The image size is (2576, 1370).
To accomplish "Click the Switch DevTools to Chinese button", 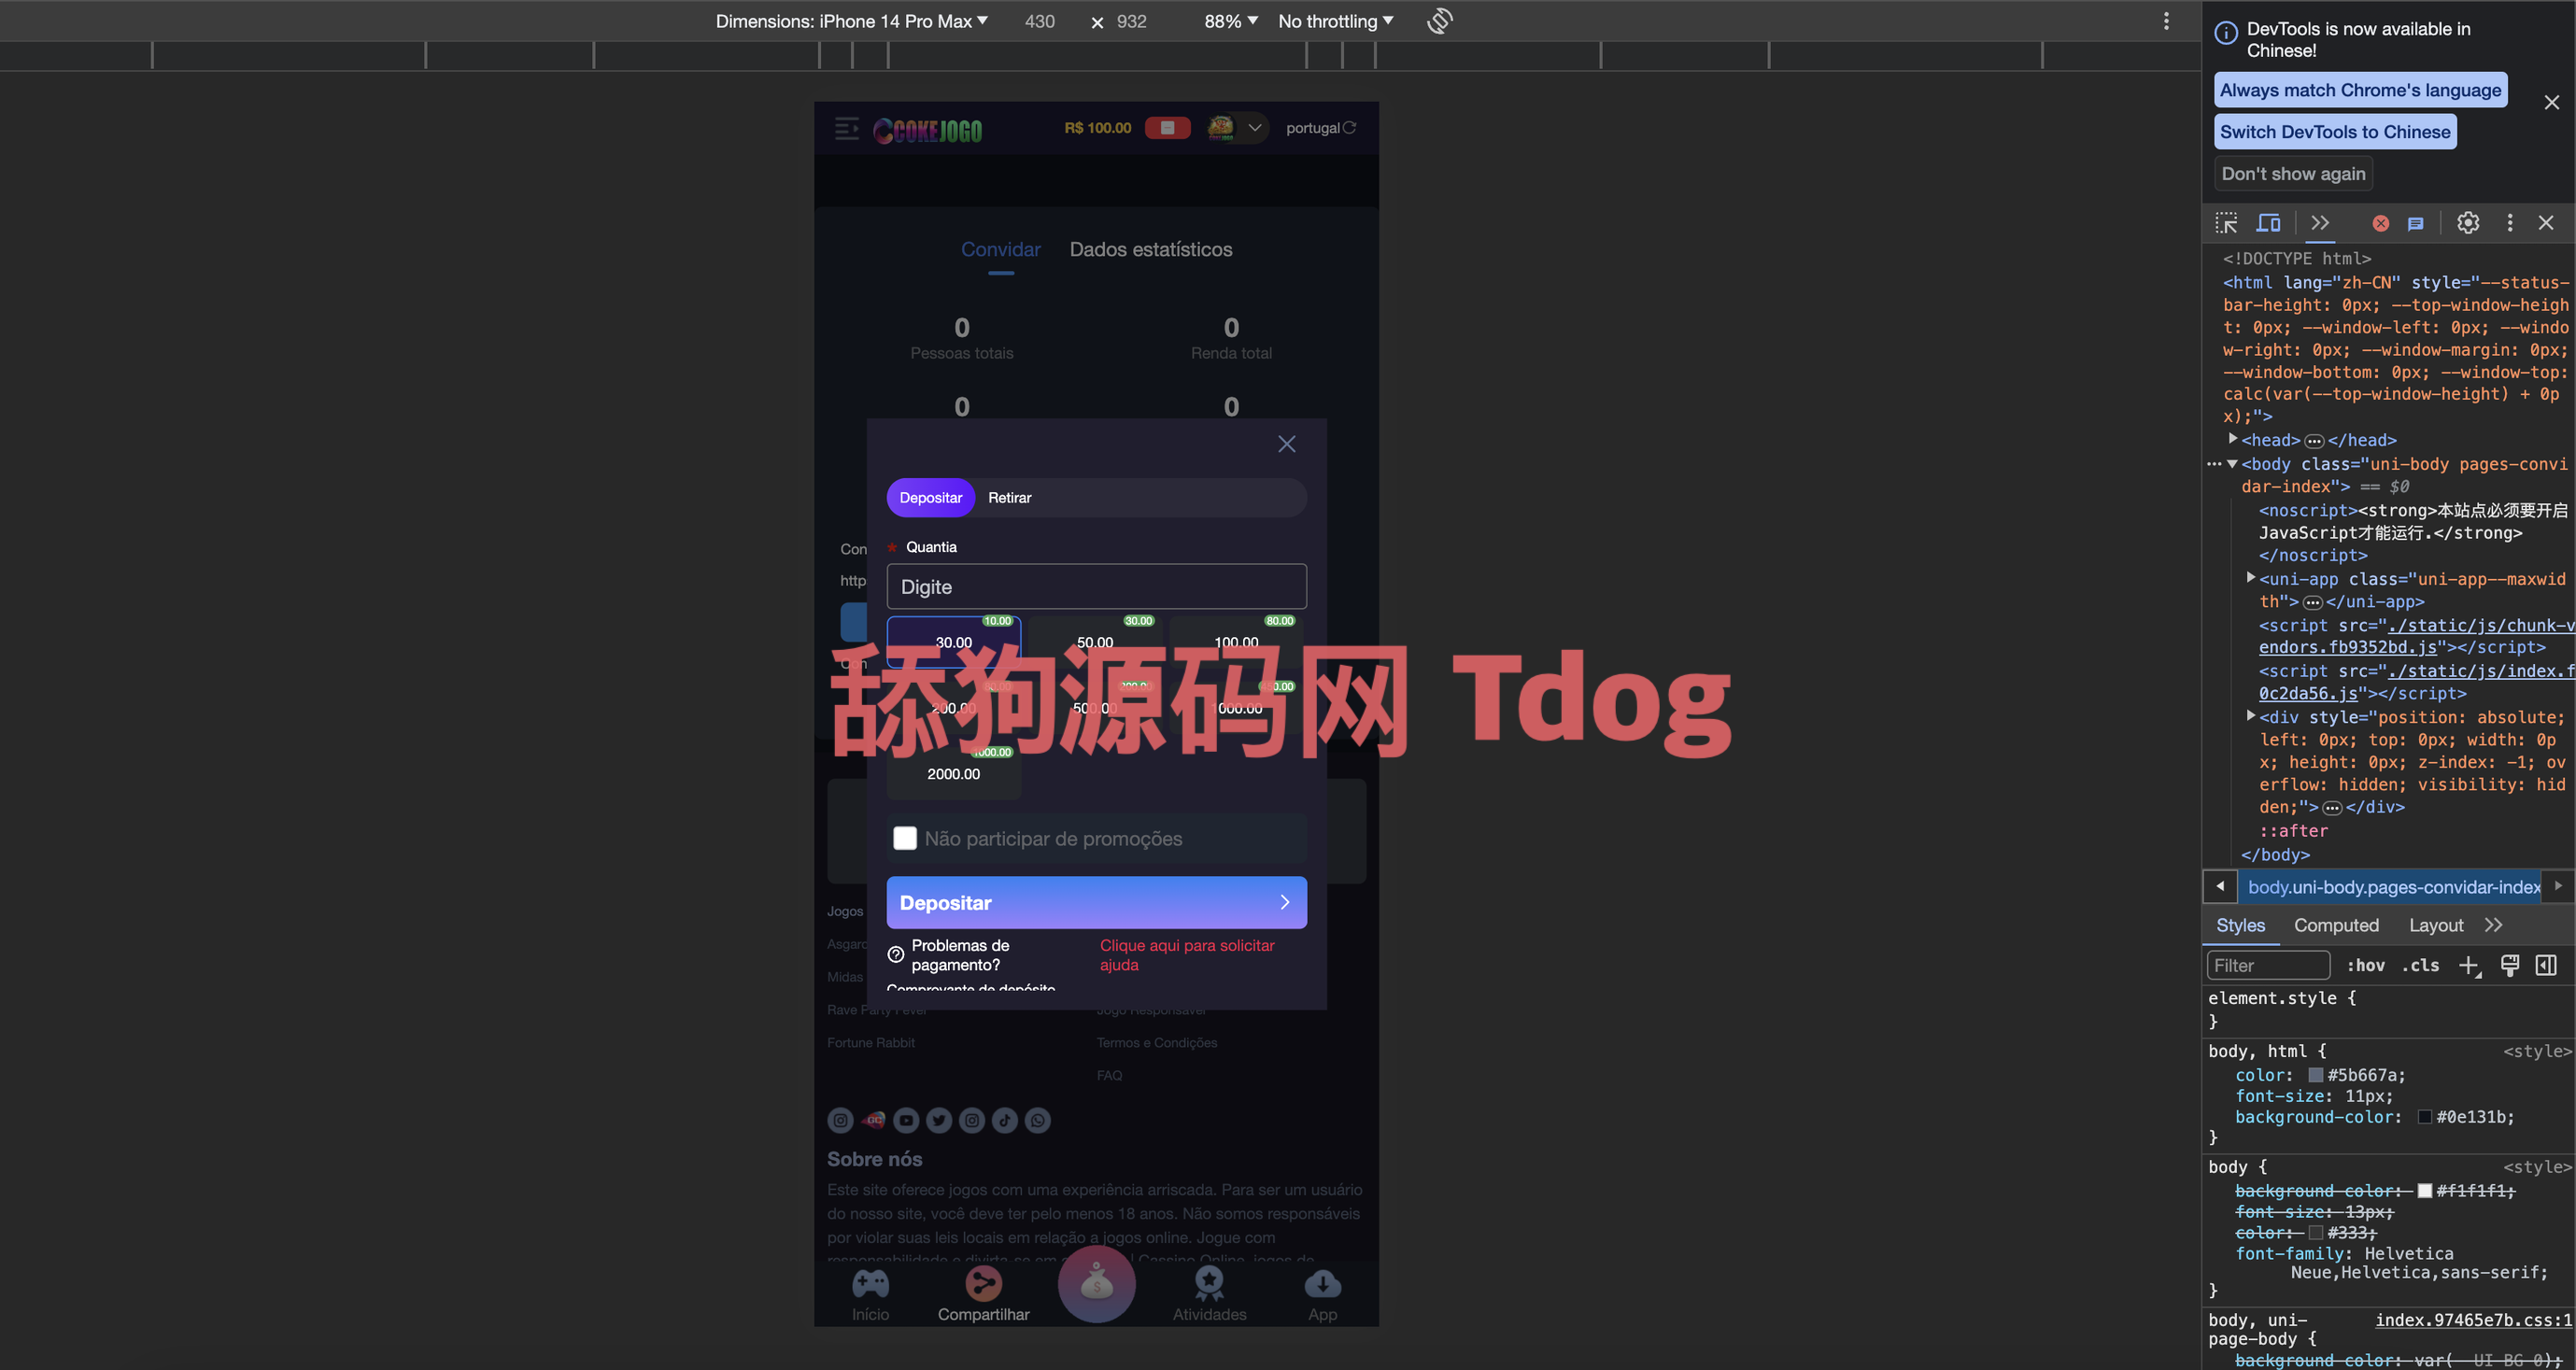I will [2334, 132].
